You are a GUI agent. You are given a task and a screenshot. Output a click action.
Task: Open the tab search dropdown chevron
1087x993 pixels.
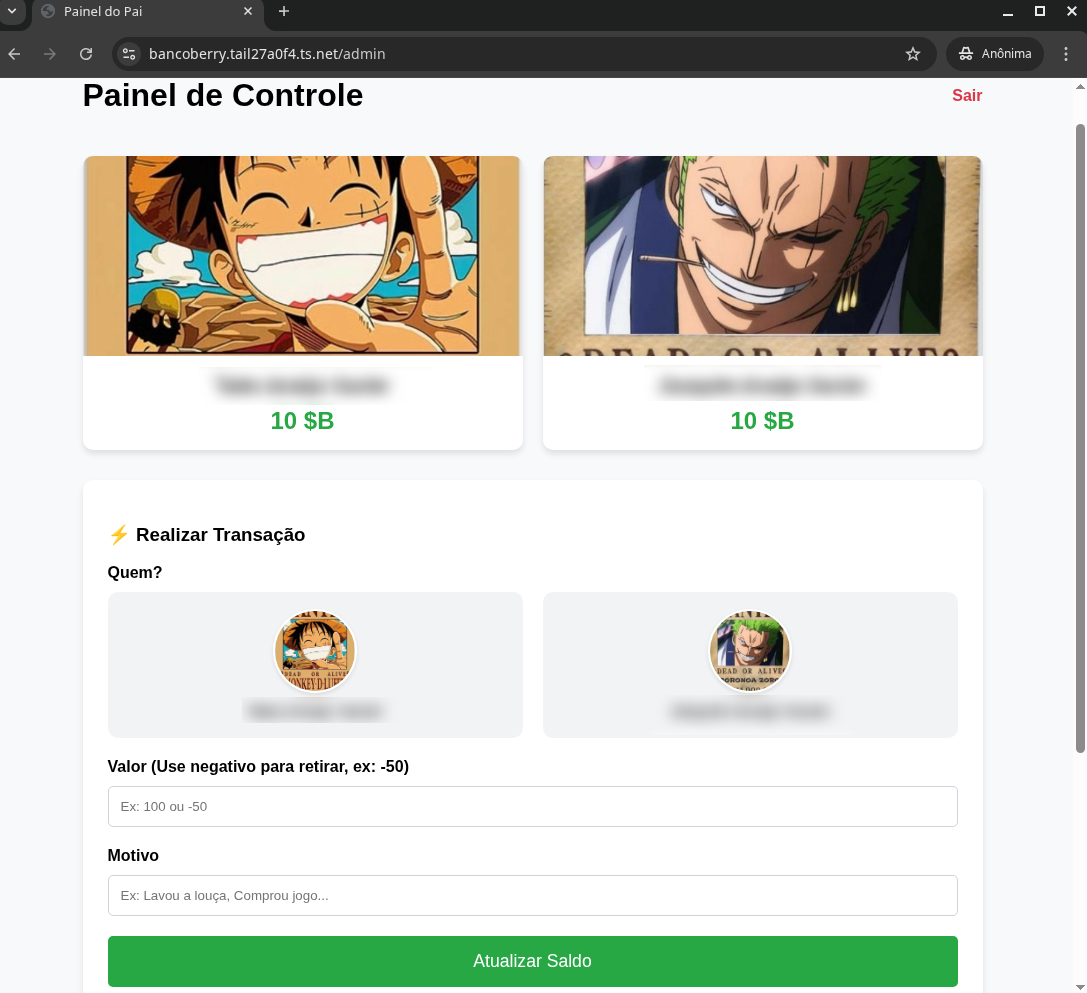(12, 11)
